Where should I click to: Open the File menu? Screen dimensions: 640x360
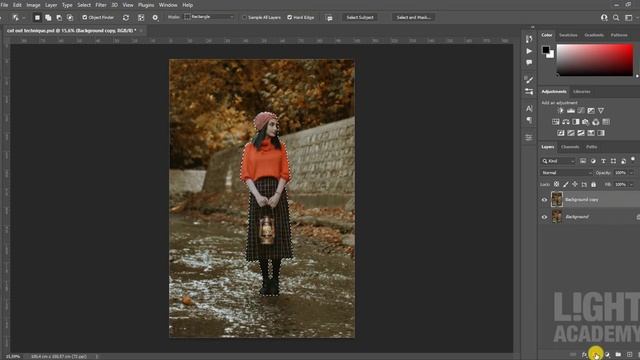pyautogui.click(x=4, y=5)
